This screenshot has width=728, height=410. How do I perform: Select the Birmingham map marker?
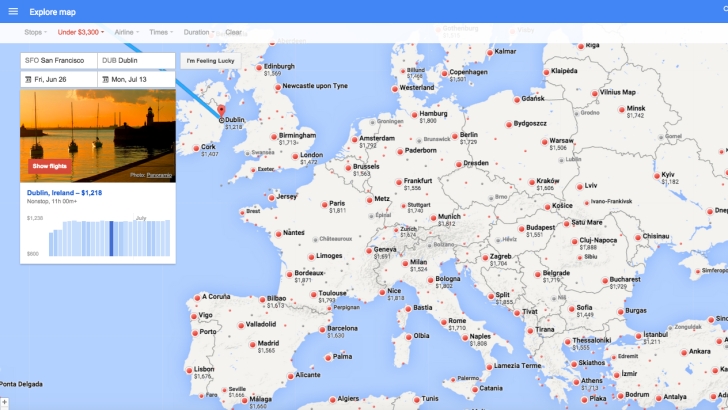273,137
